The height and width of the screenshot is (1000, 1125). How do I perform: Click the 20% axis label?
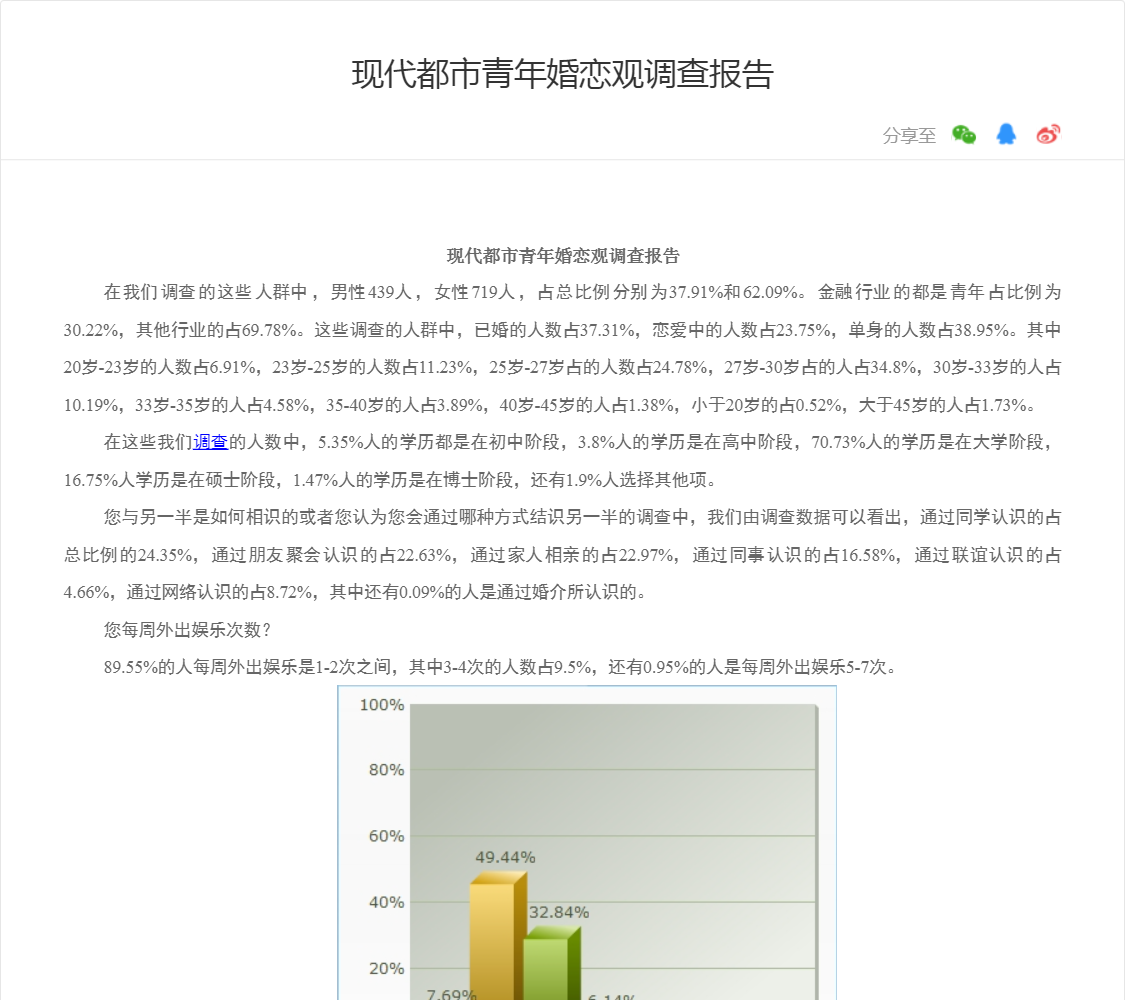coord(386,968)
